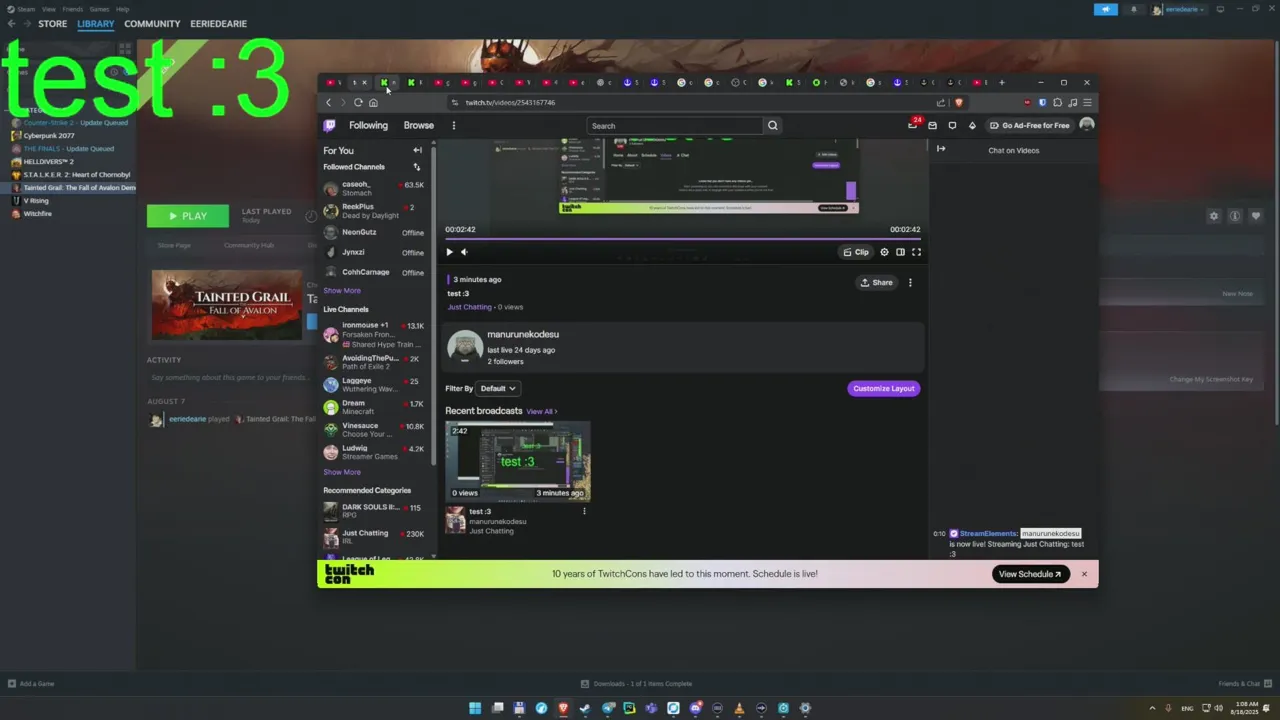The image size is (1280, 720).
Task: Dismiss the TwitchCon banner
Action: pos(1084,574)
